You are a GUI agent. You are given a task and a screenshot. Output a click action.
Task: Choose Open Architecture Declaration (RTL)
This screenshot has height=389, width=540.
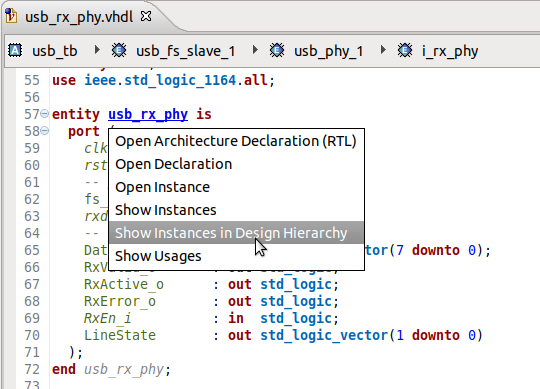pos(237,141)
